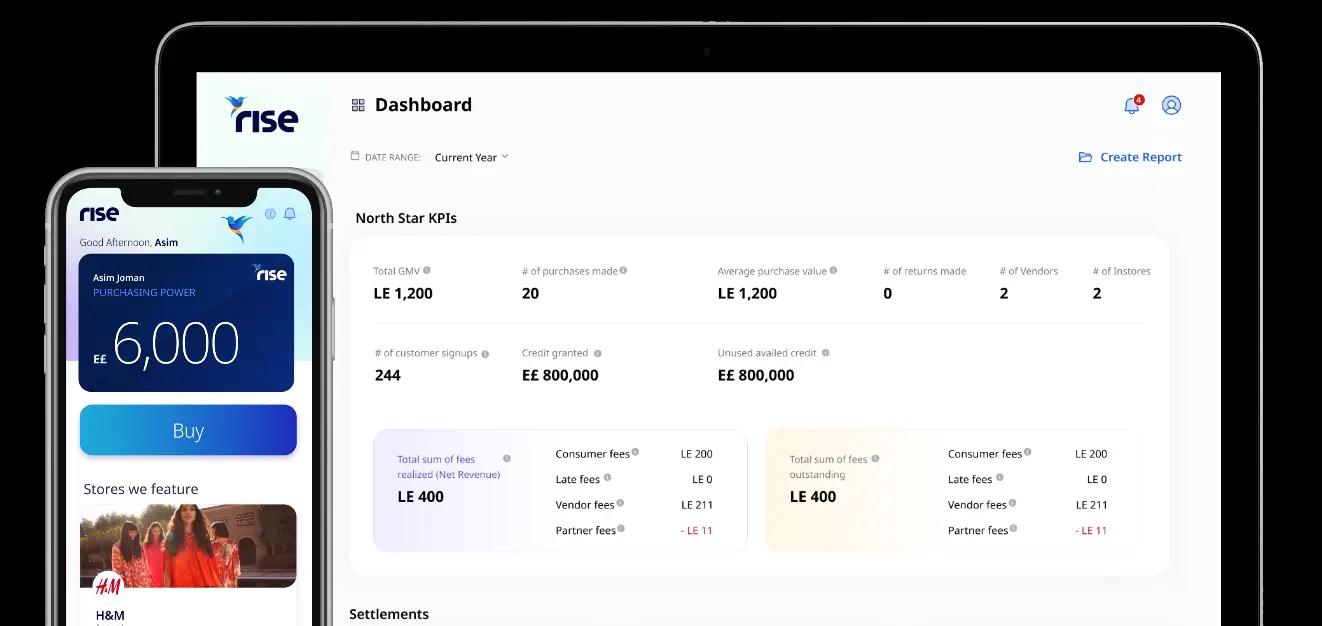Click the Create Report link

click(1141, 157)
